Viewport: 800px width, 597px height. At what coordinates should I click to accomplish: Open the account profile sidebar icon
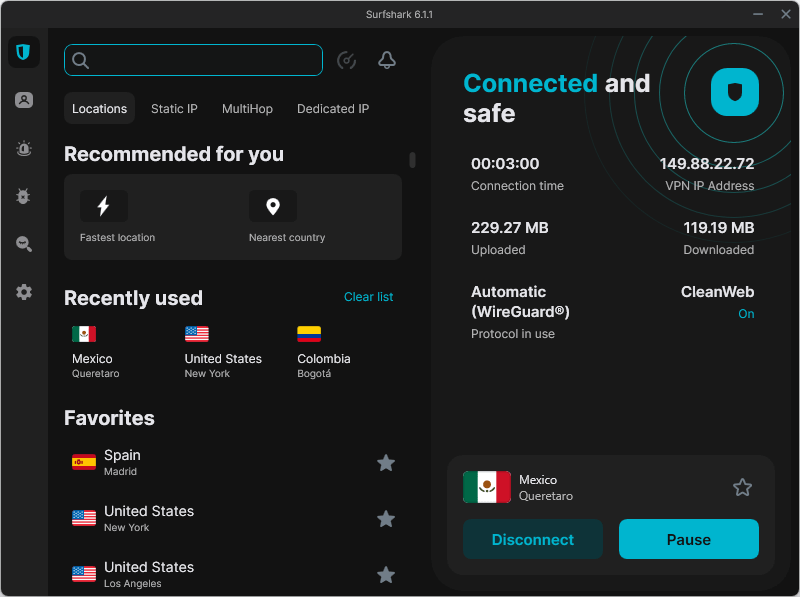[x=23, y=100]
